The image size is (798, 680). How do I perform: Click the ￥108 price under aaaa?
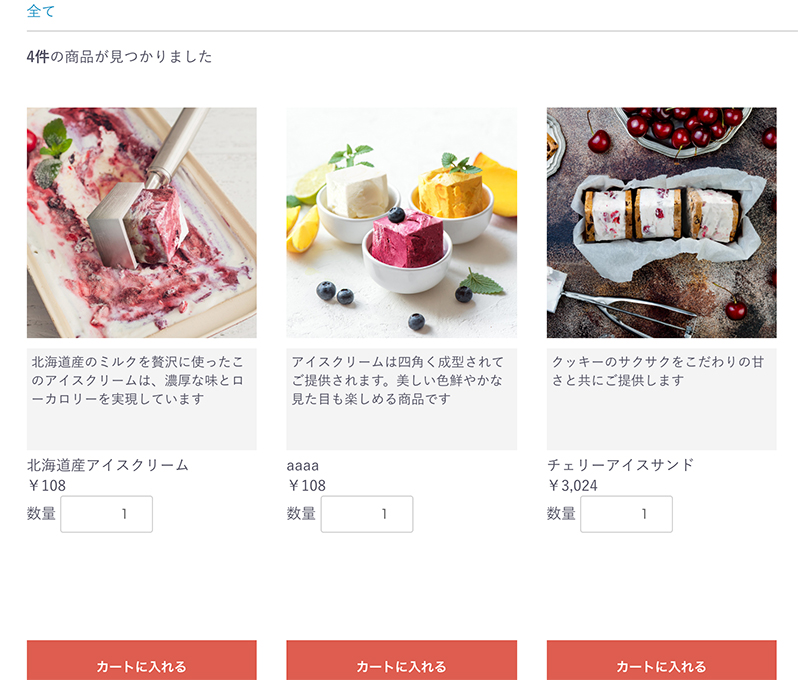pos(306,486)
